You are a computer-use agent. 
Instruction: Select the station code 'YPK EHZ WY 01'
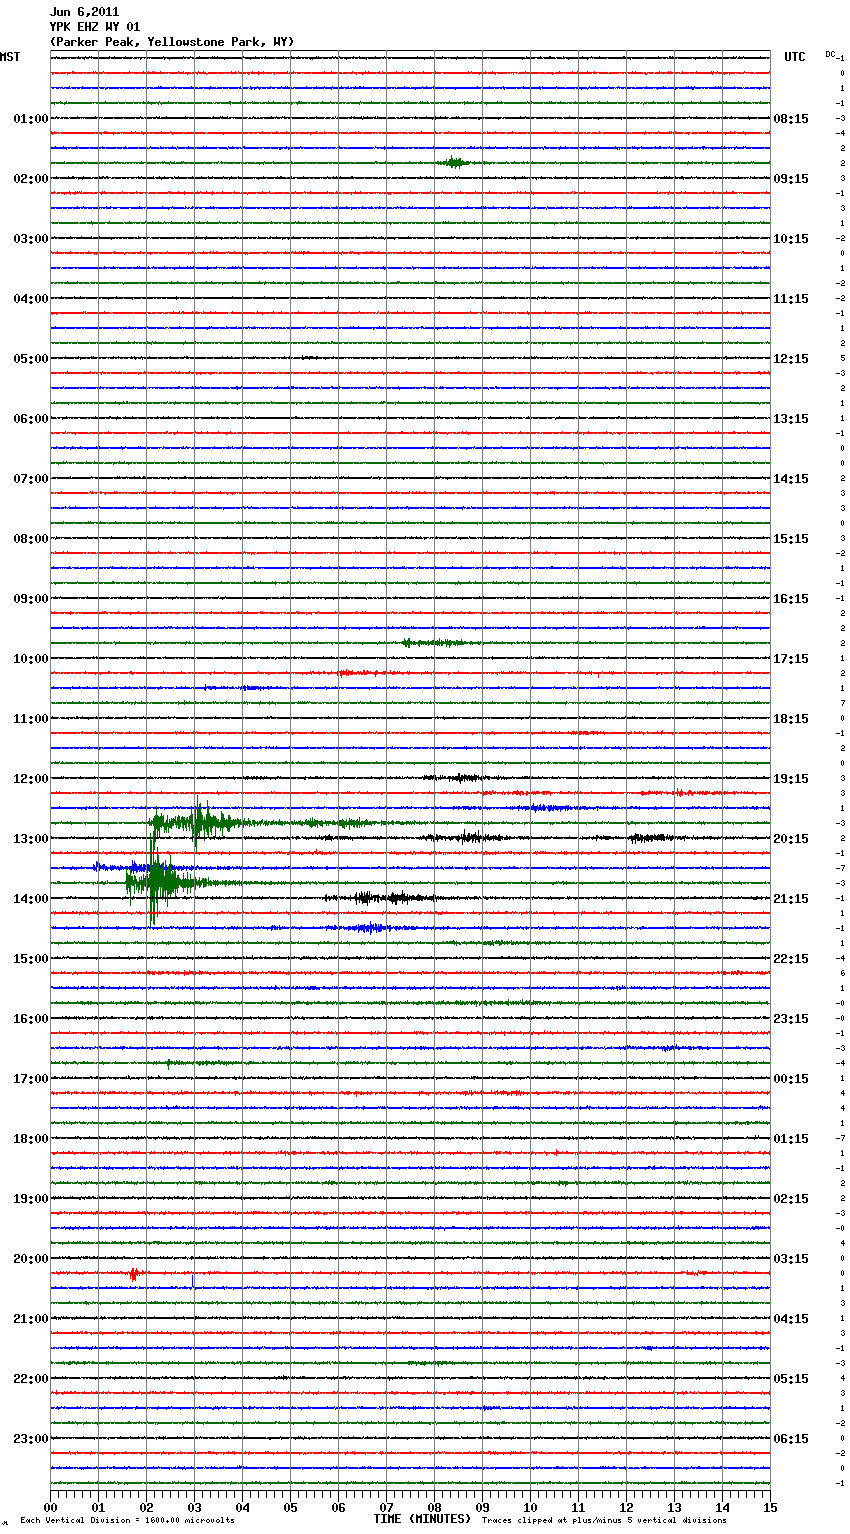(95, 27)
